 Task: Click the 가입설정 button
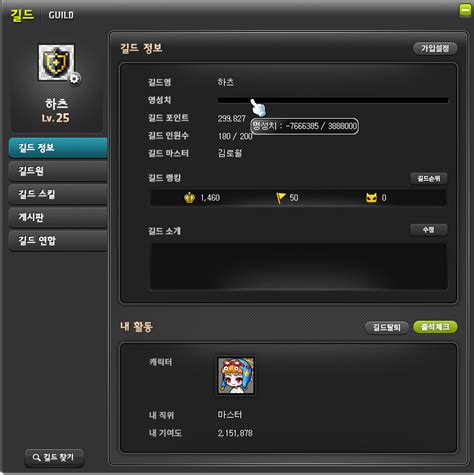tap(435, 48)
